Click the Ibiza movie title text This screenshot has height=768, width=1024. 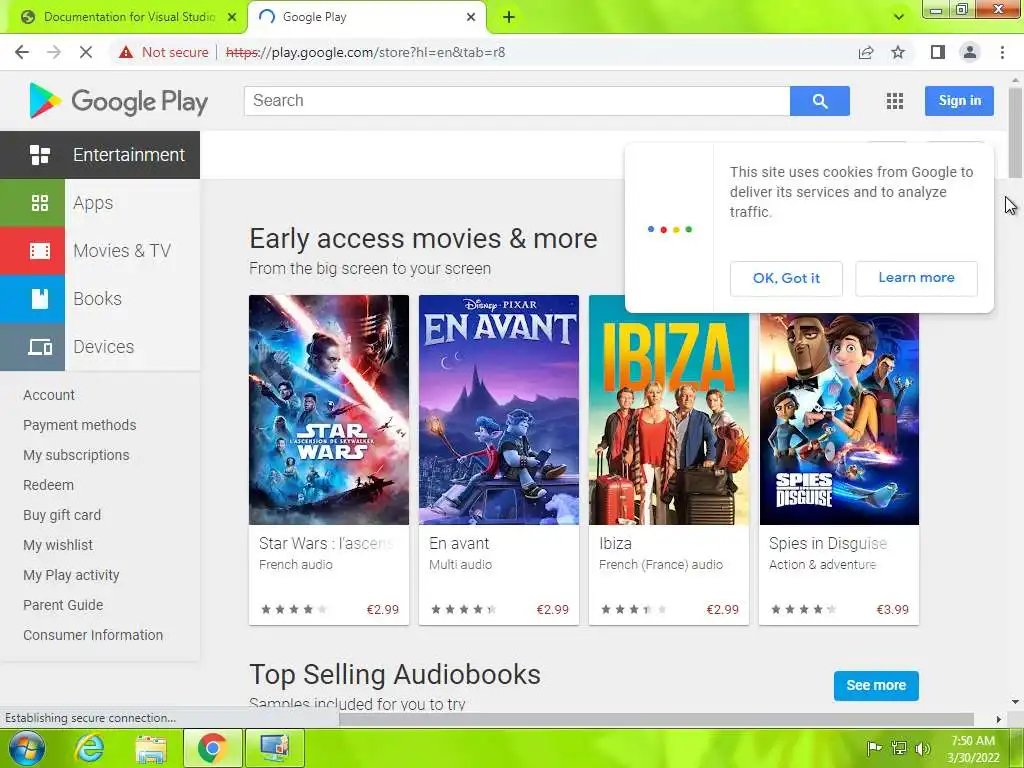pos(615,543)
